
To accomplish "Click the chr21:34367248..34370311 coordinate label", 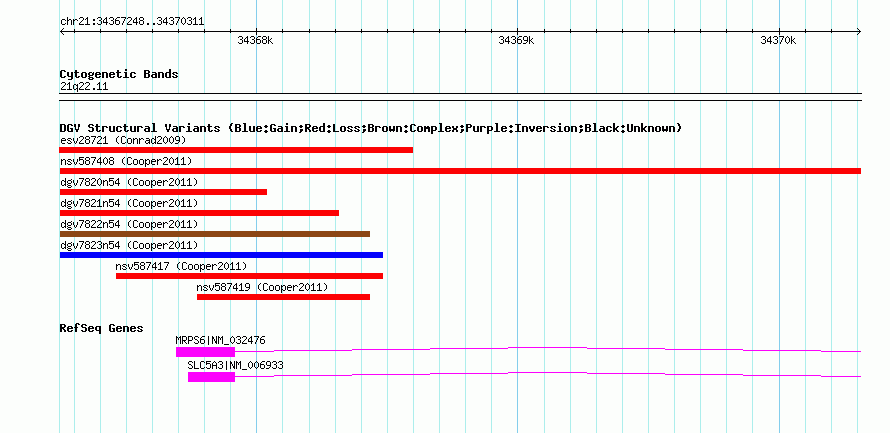I will coord(132,22).
